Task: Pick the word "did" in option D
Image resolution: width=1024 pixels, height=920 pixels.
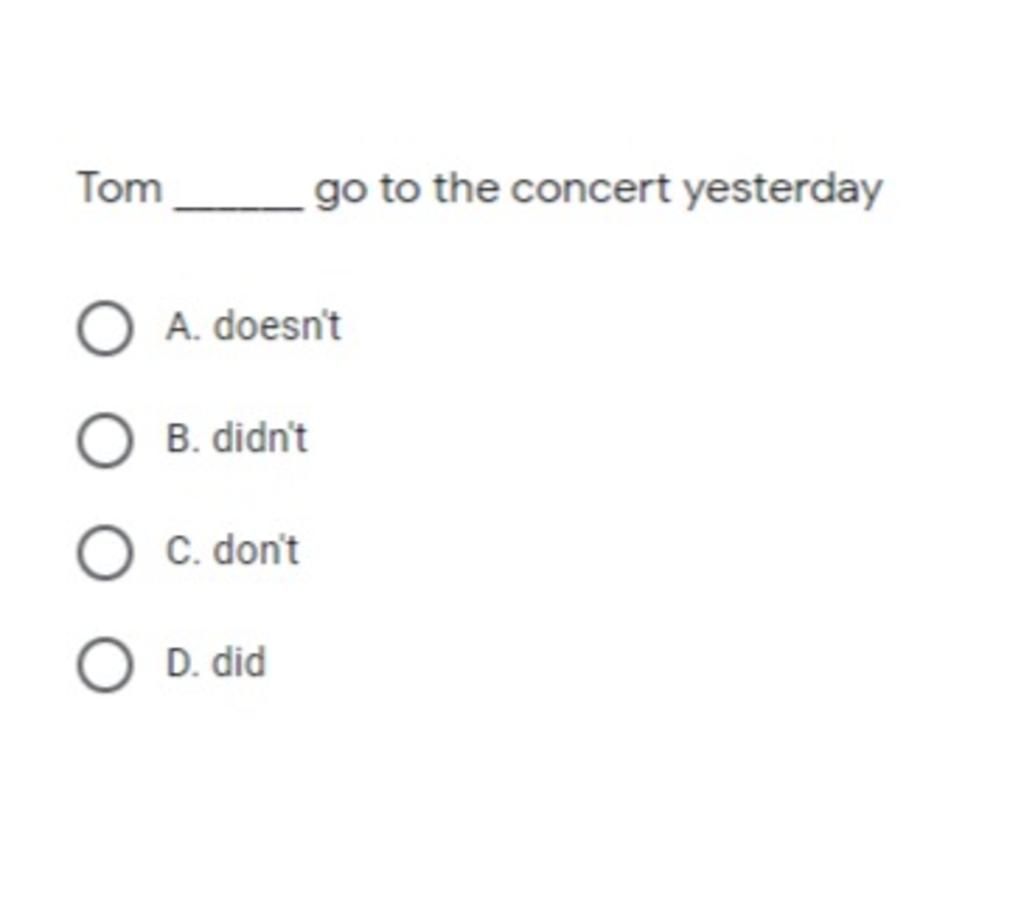Action: [x=240, y=662]
